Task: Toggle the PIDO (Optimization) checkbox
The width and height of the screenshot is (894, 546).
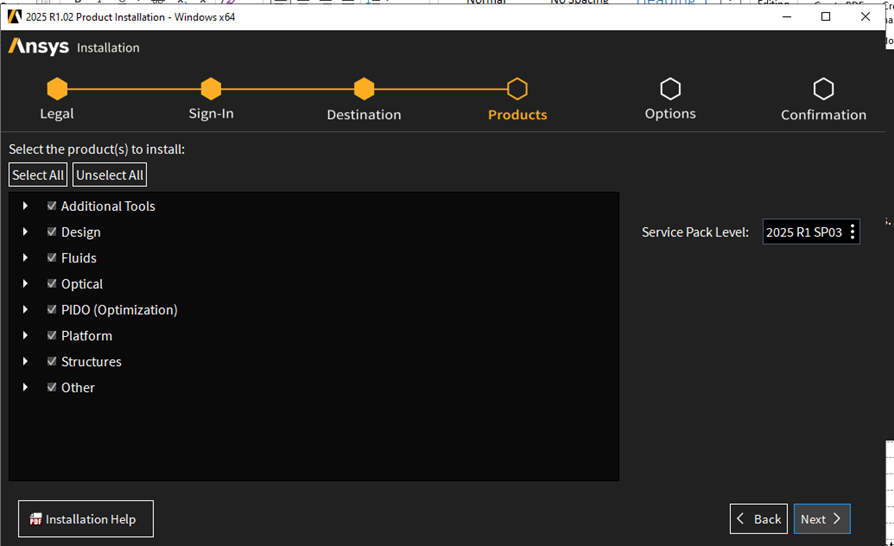Action: 52,310
